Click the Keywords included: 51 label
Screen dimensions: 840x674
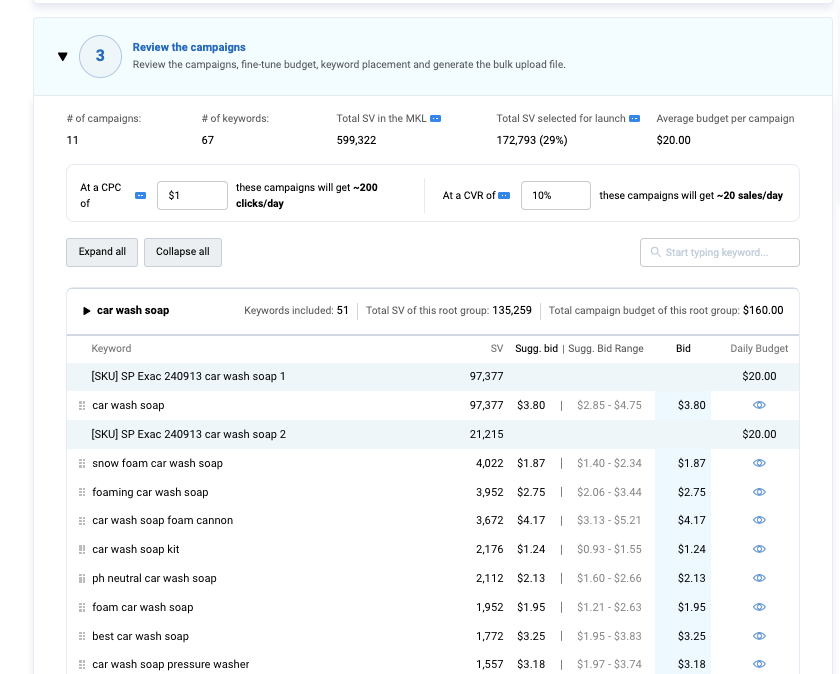coord(296,310)
